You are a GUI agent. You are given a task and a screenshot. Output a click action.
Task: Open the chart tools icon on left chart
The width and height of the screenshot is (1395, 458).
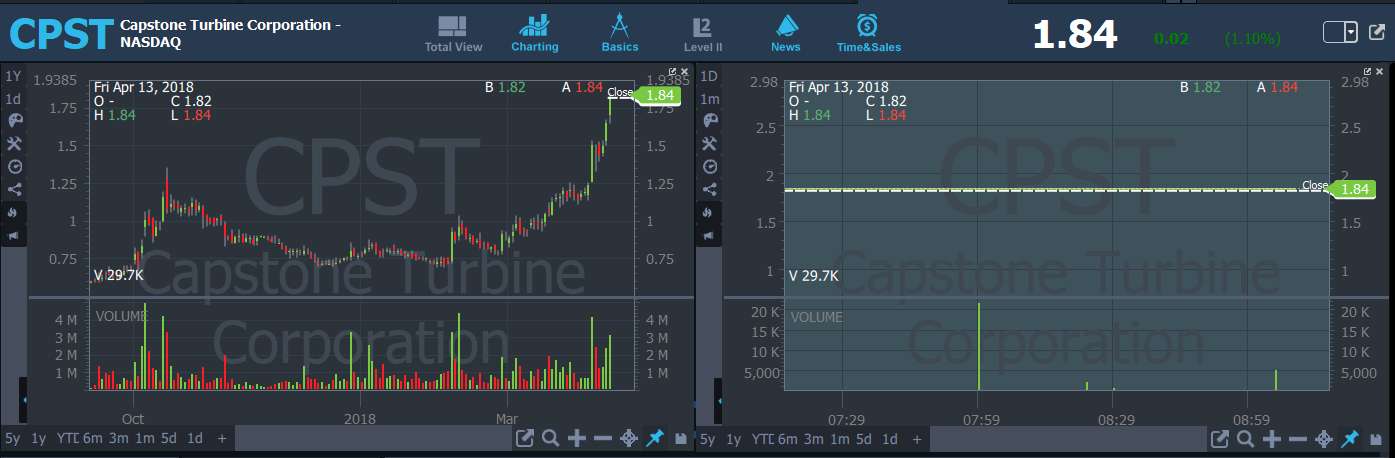14,143
